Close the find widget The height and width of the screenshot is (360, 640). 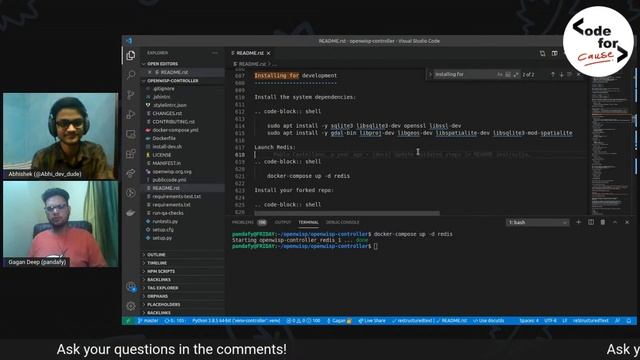pyautogui.click(x=578, y=74)
